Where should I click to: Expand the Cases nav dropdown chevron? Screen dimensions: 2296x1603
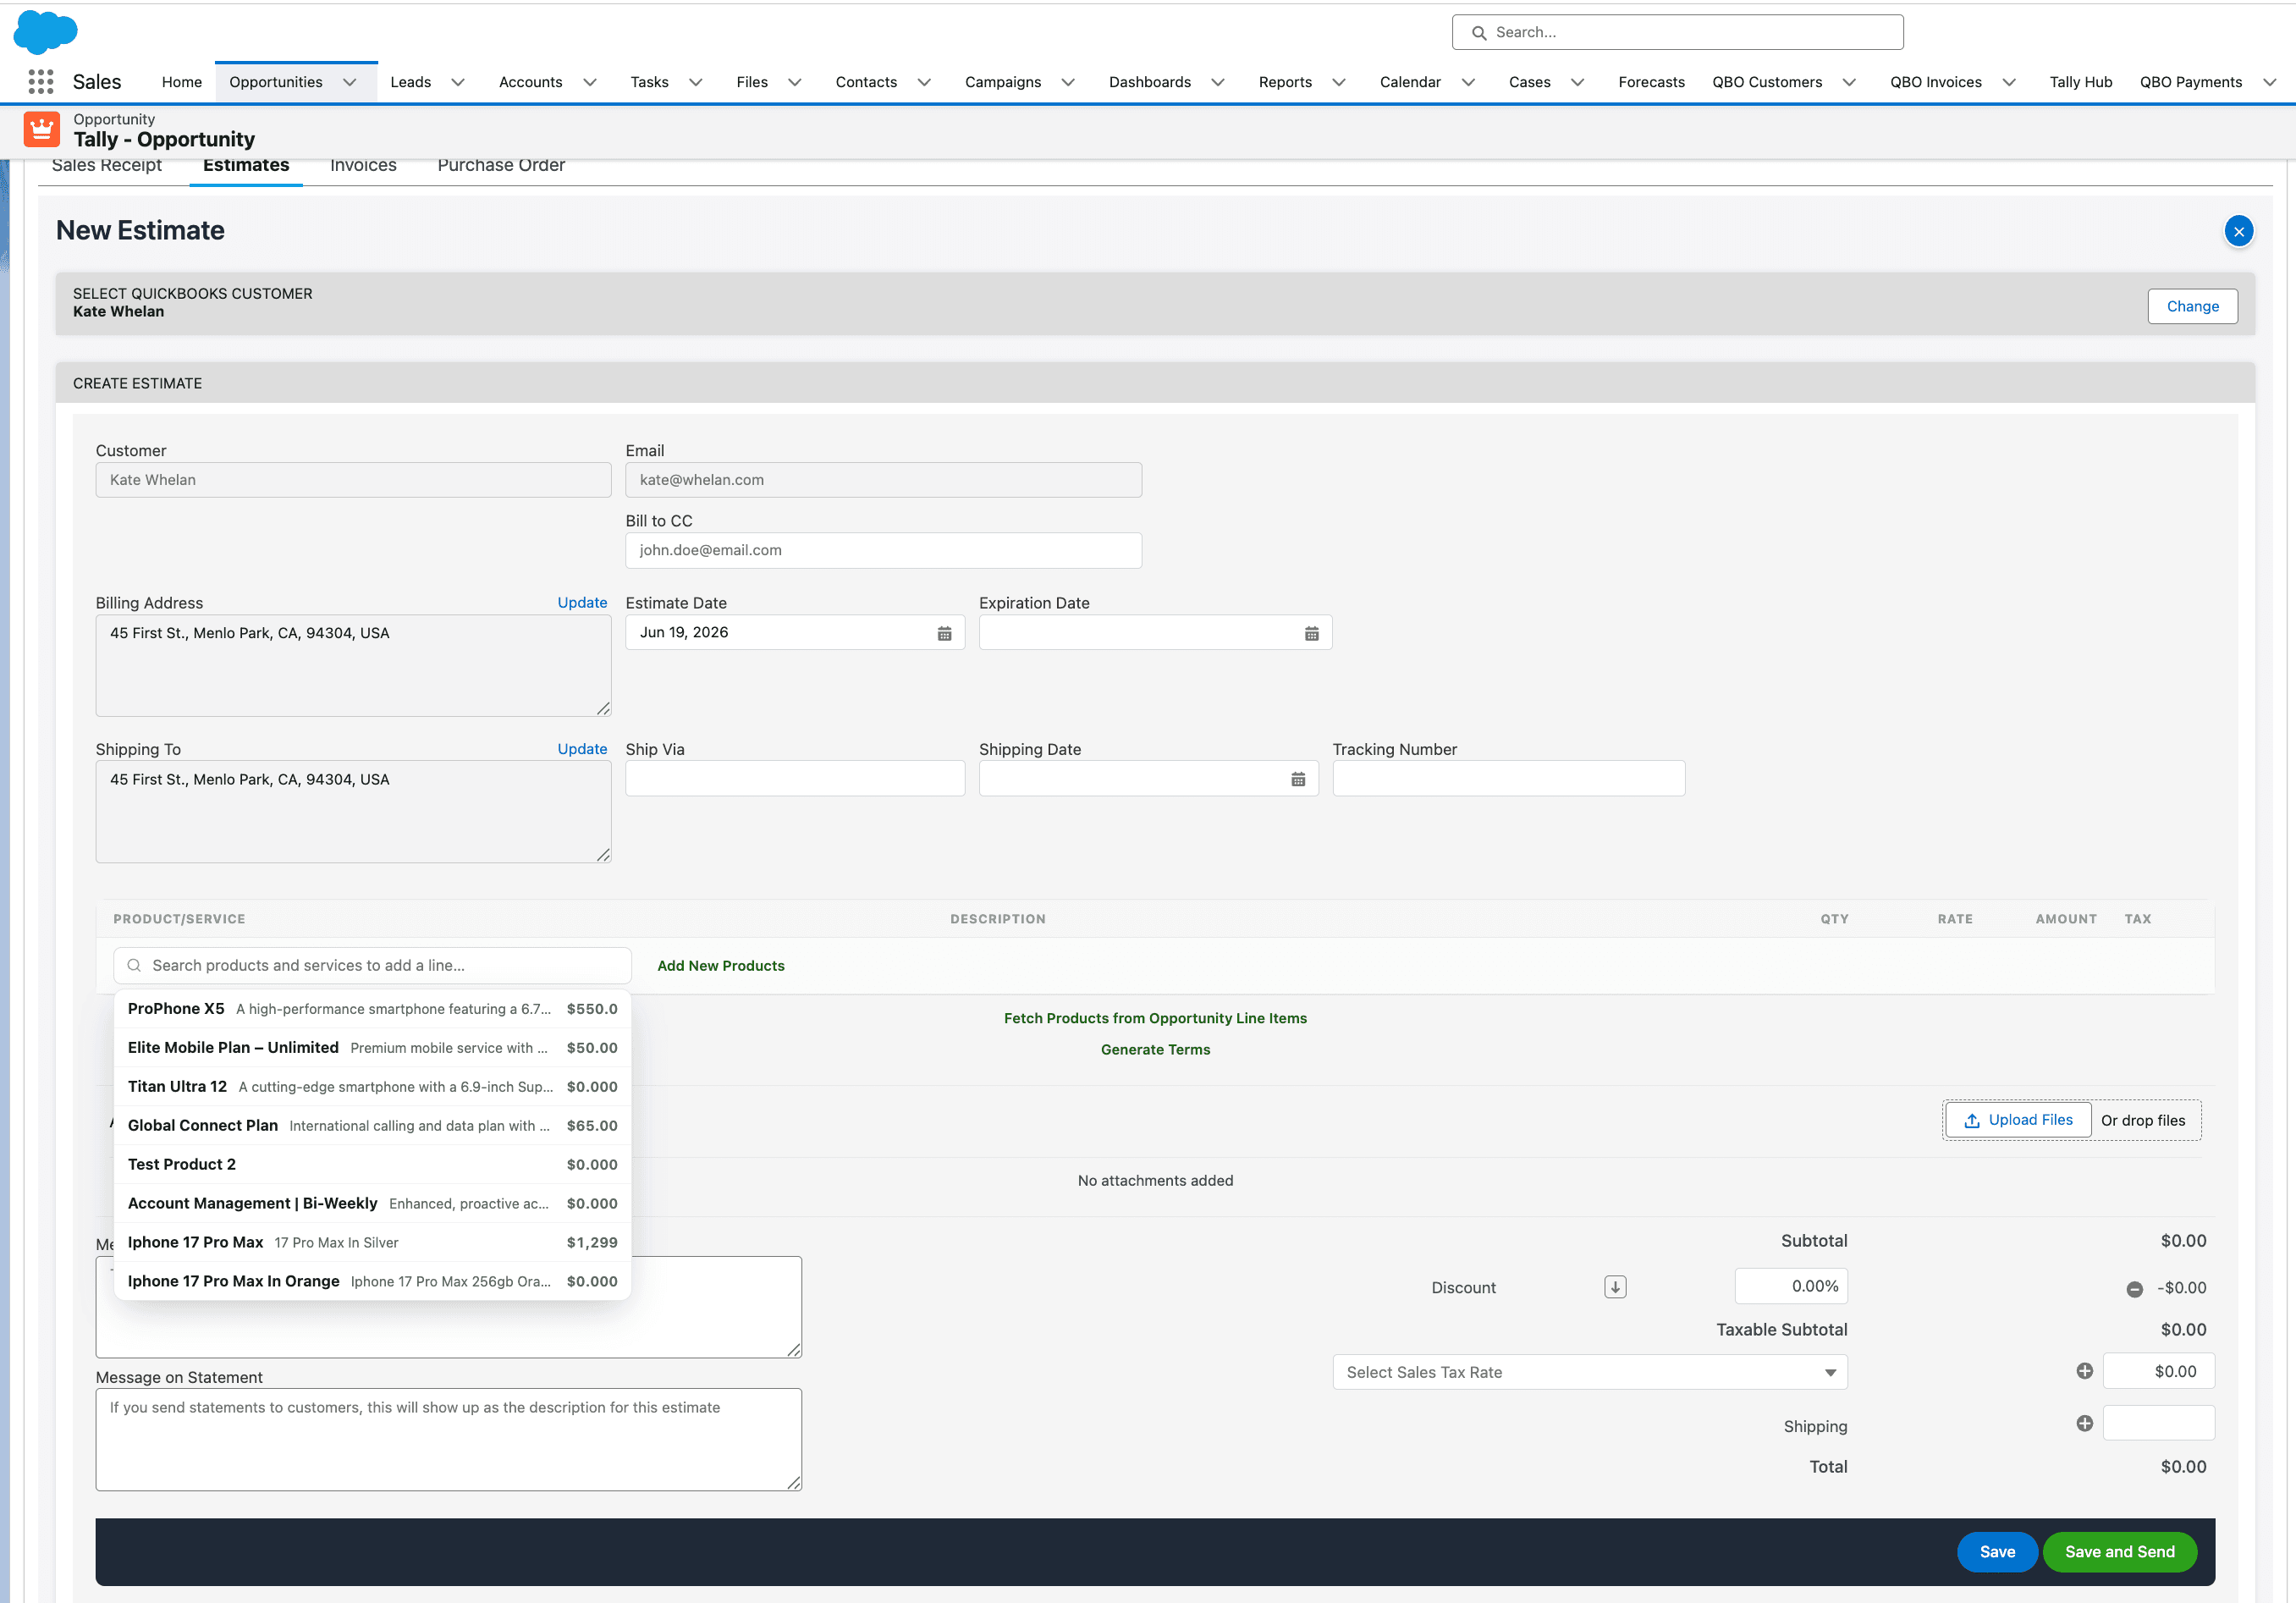1577,82
